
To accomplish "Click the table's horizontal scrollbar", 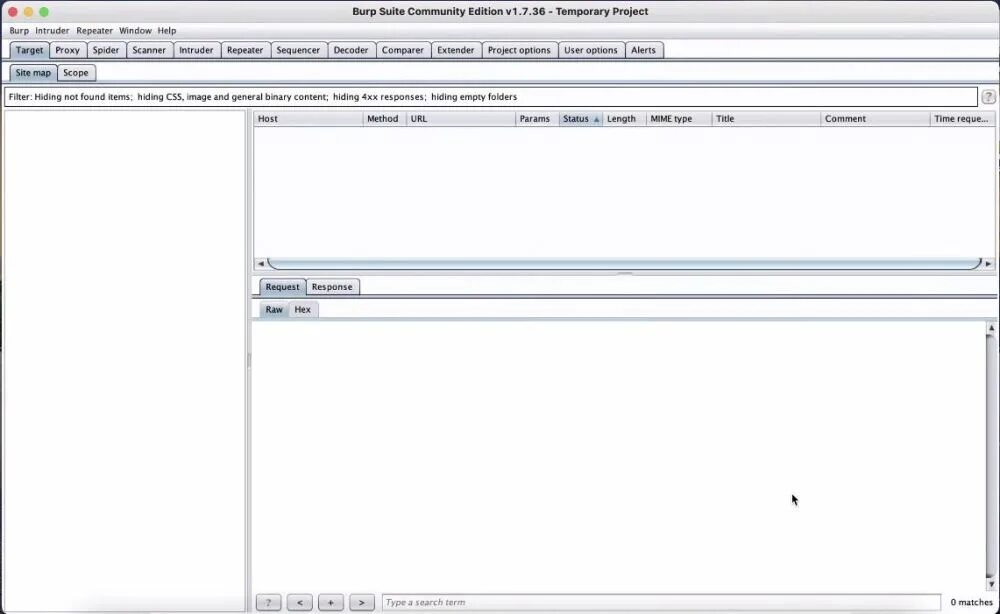I will point(624,263).
